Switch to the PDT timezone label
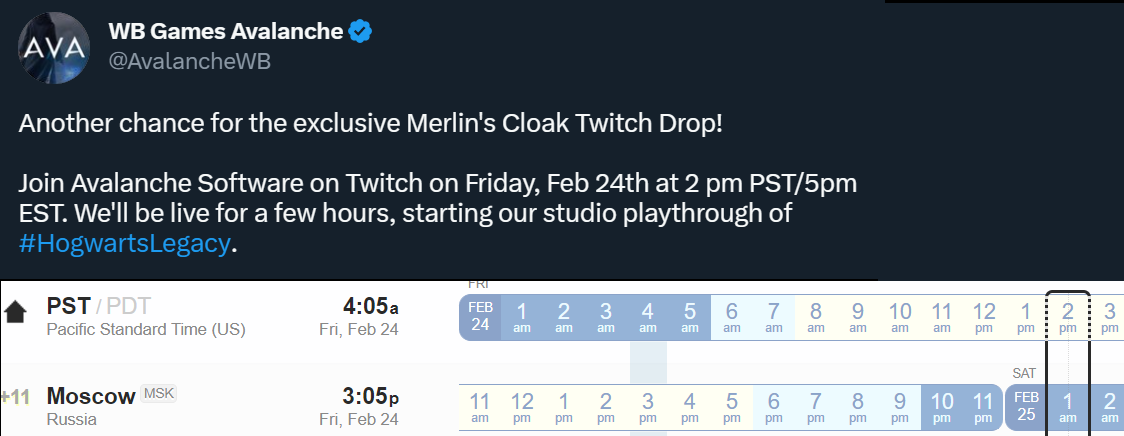 click(x=129, y=306)
